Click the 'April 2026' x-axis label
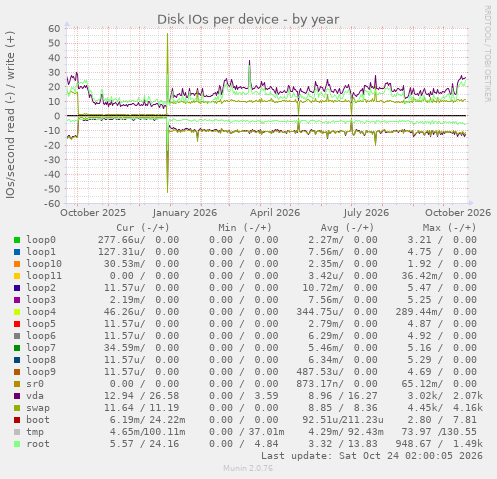Viewport: 497px width, 479px height. [x=275, y=213]
